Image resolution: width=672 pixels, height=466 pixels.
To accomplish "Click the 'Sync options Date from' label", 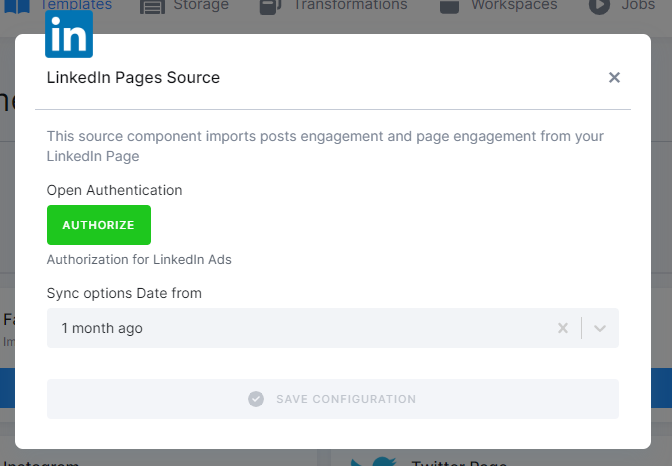I will click(124, 293).
